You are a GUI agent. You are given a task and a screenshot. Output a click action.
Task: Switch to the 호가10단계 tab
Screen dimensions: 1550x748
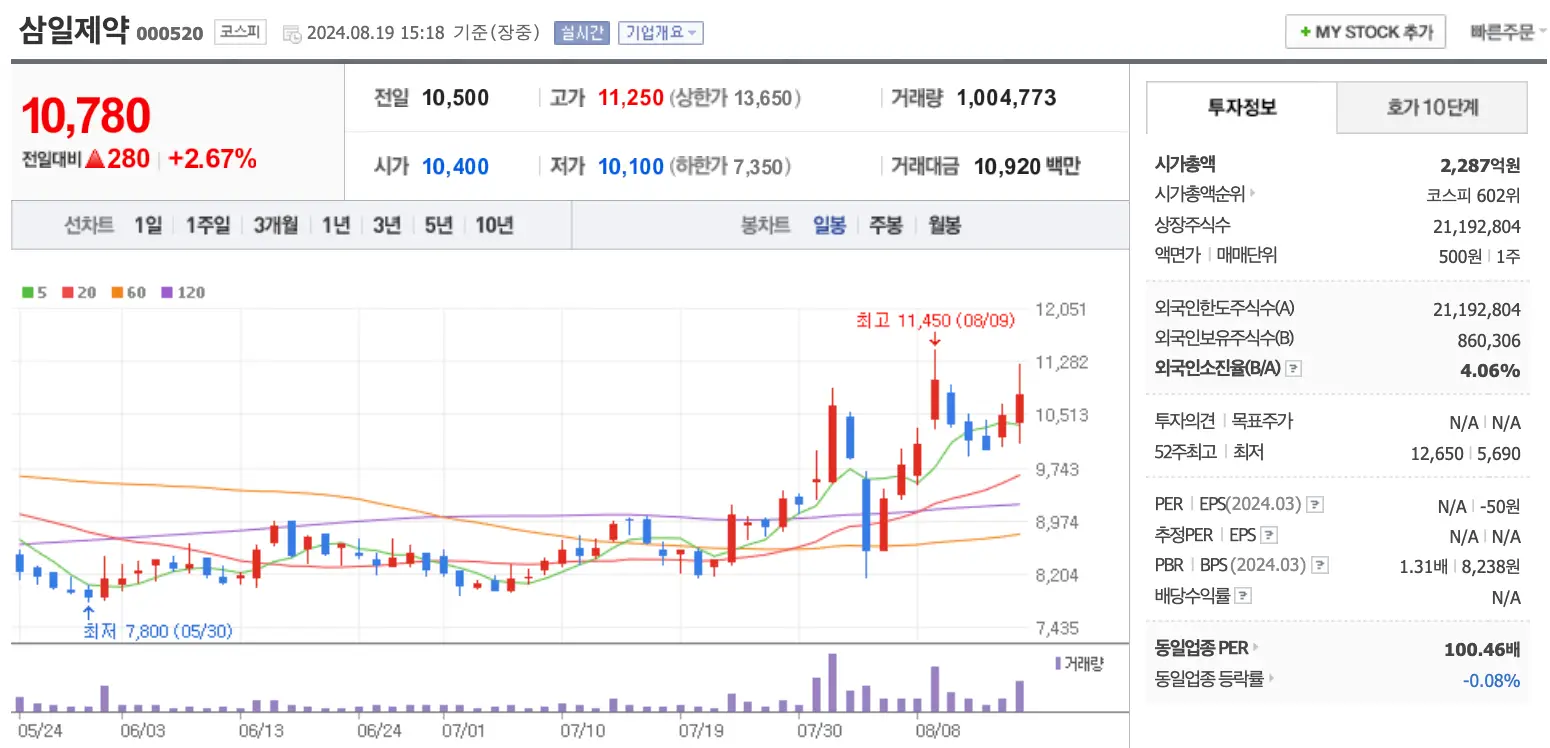[1432, 107]
